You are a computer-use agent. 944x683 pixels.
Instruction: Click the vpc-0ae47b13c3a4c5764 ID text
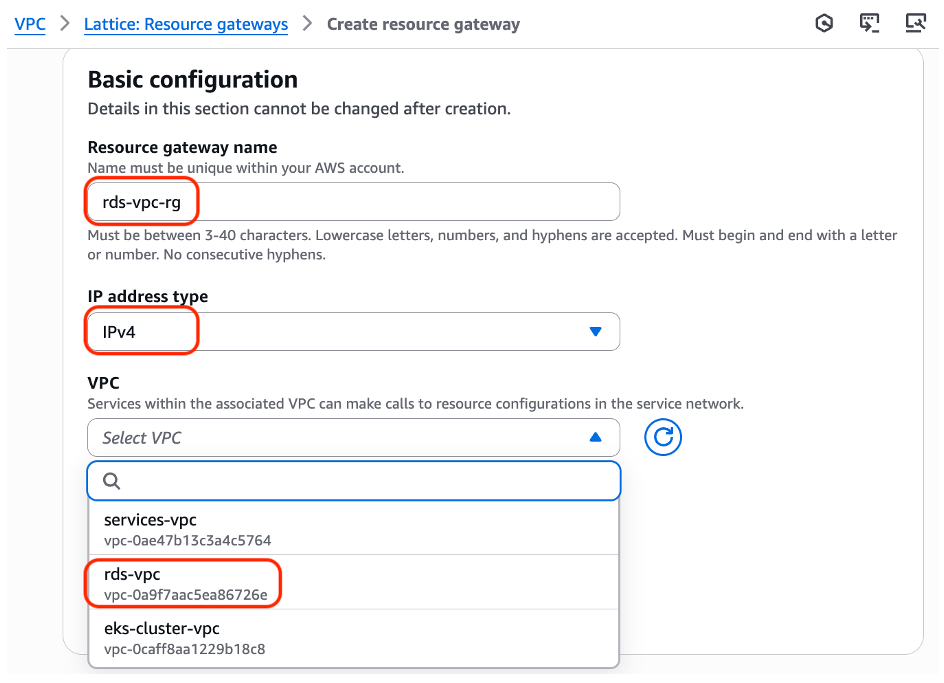coord(187,540)
